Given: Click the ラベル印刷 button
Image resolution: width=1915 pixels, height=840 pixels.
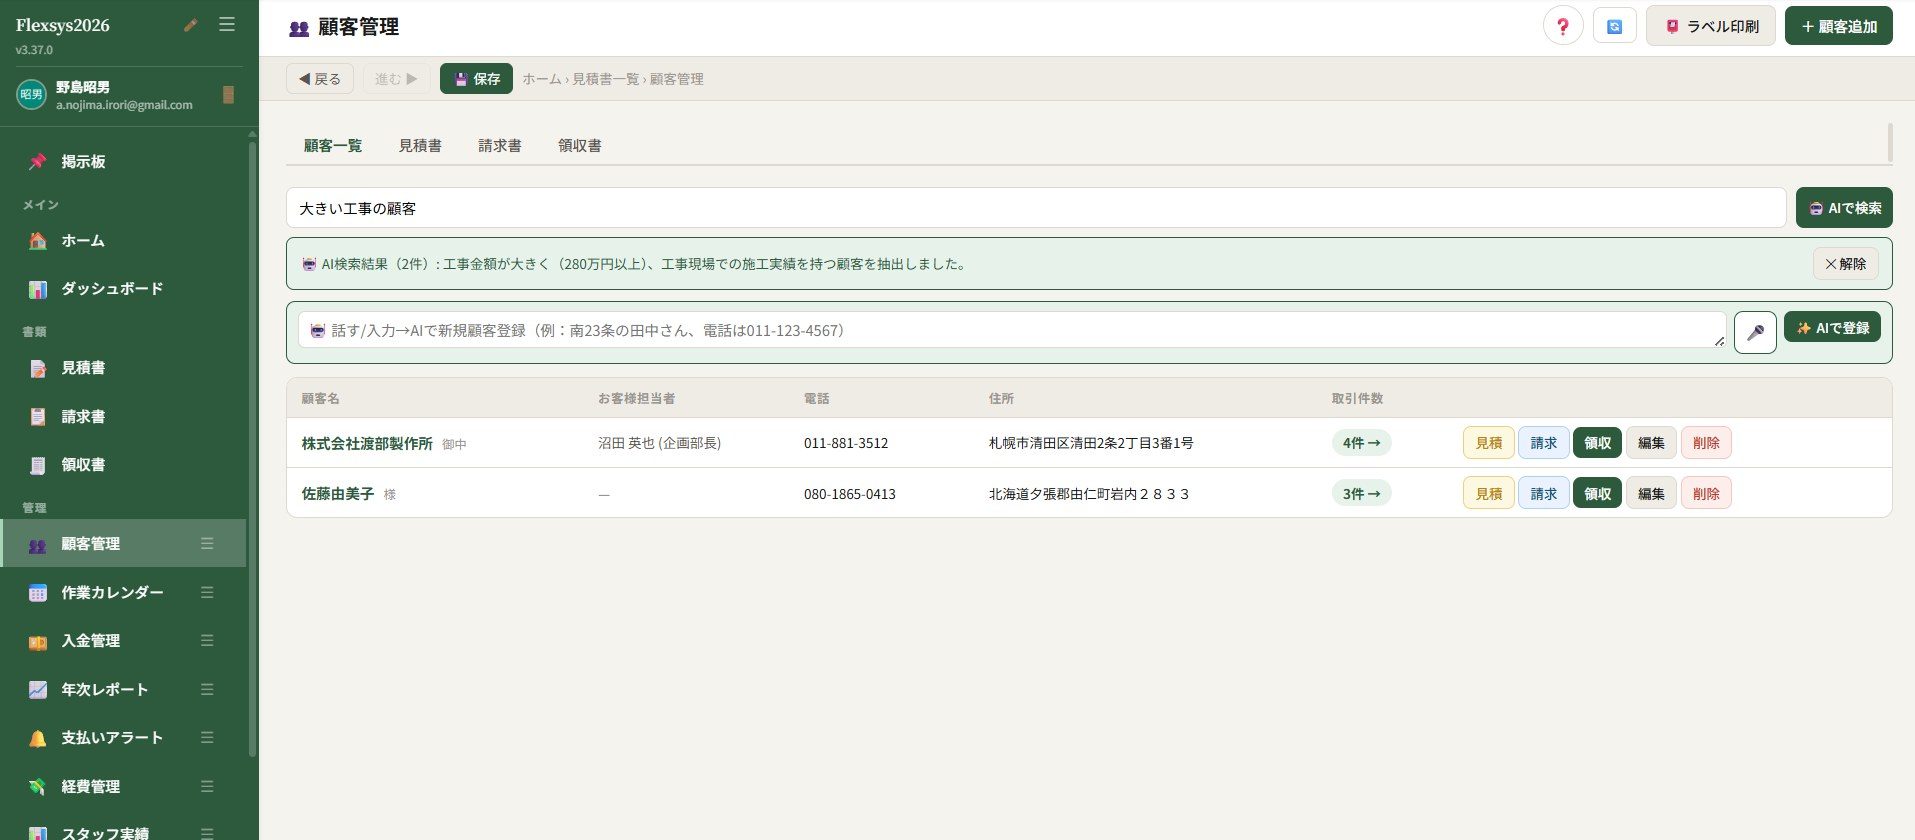Looking at the screenshot, I should pos(1711,26).
